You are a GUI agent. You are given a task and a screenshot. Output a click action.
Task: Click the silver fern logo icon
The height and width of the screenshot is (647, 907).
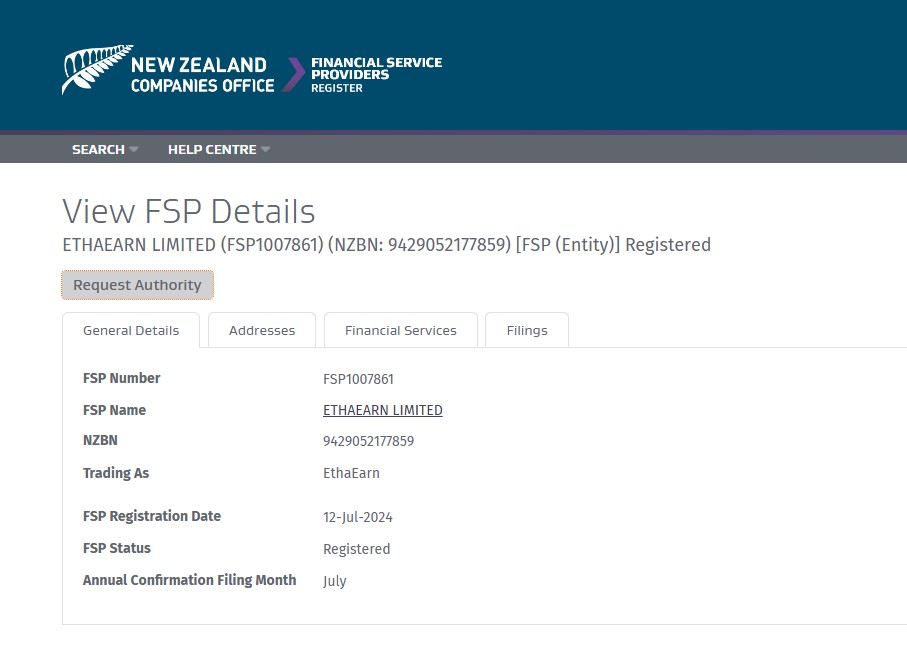97,69
